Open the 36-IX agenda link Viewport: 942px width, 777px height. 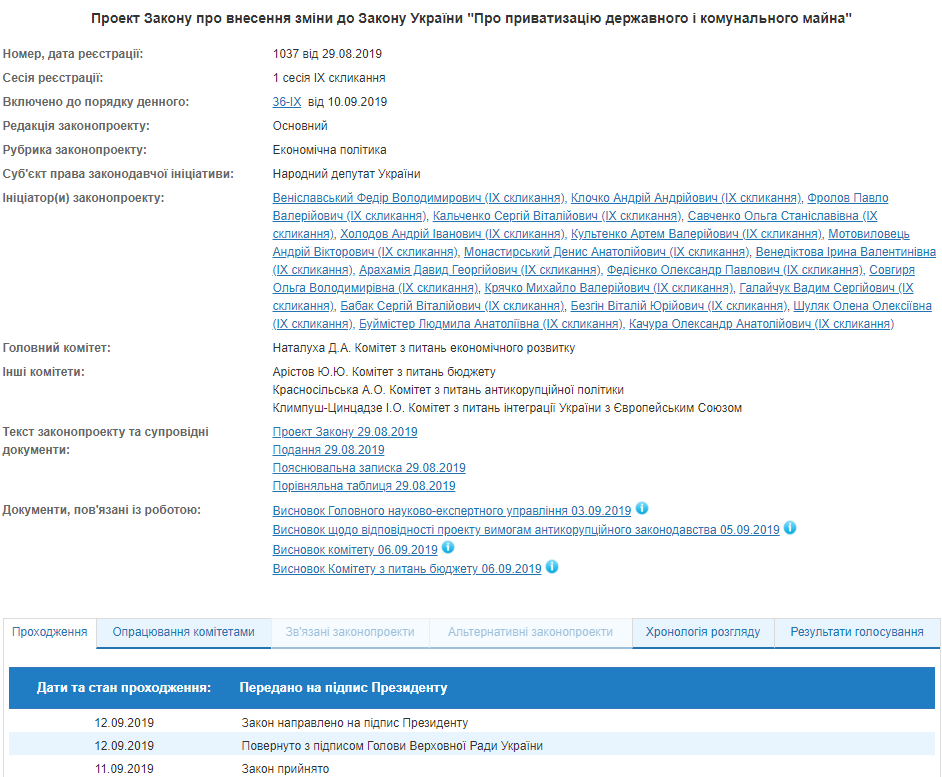click(287, 102)
